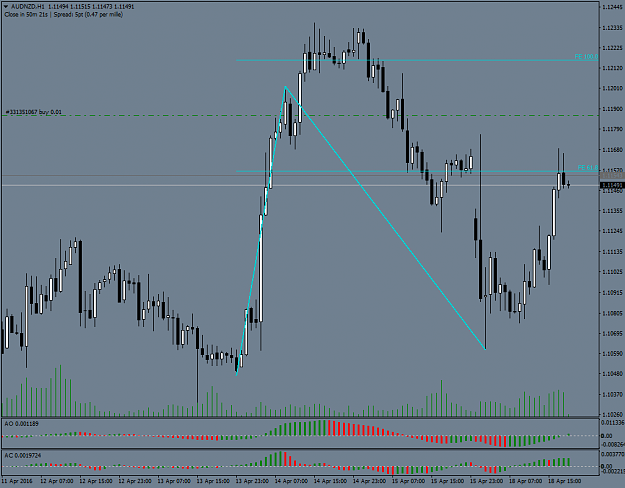
Task: Click the gray price label above the bid price
Action: 612,175
